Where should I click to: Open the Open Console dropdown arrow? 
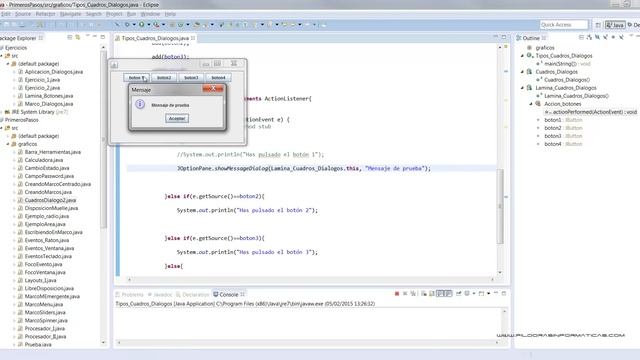[x=489, y=293]
